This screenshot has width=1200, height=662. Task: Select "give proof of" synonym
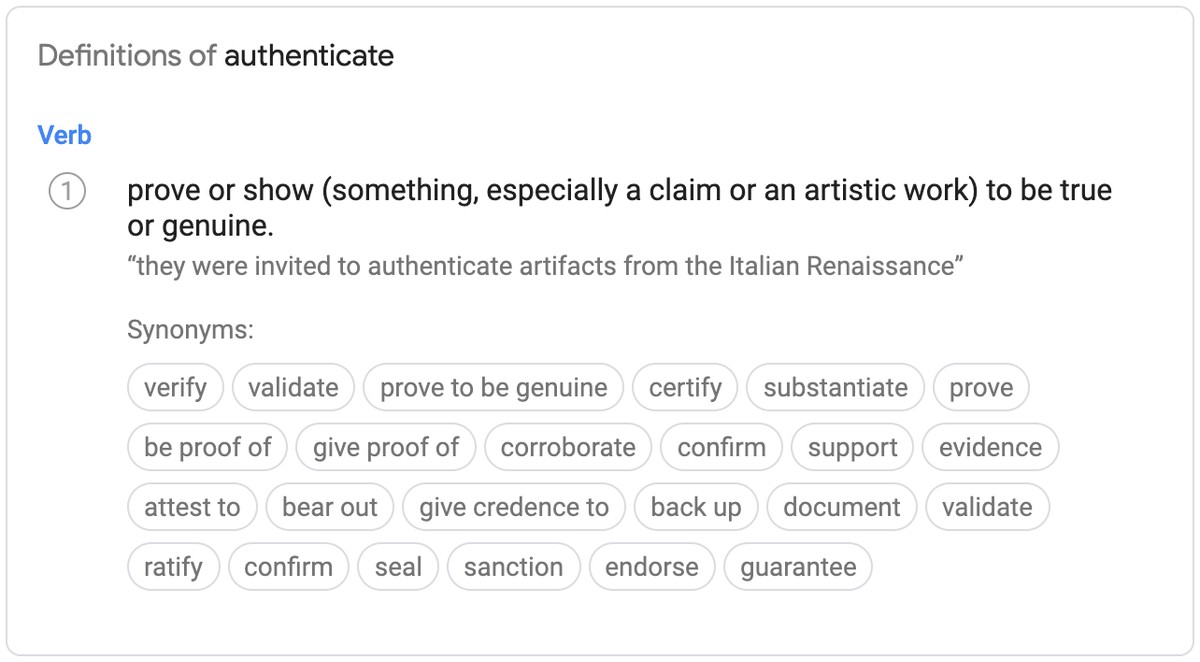click(x=385, y=447)
